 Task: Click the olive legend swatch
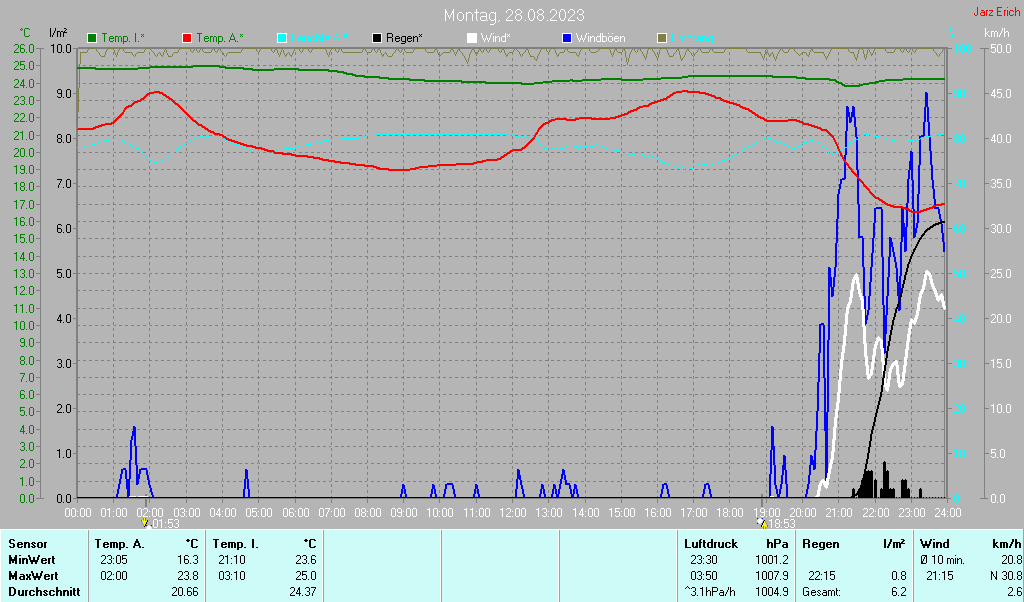[x=661, y=38]
